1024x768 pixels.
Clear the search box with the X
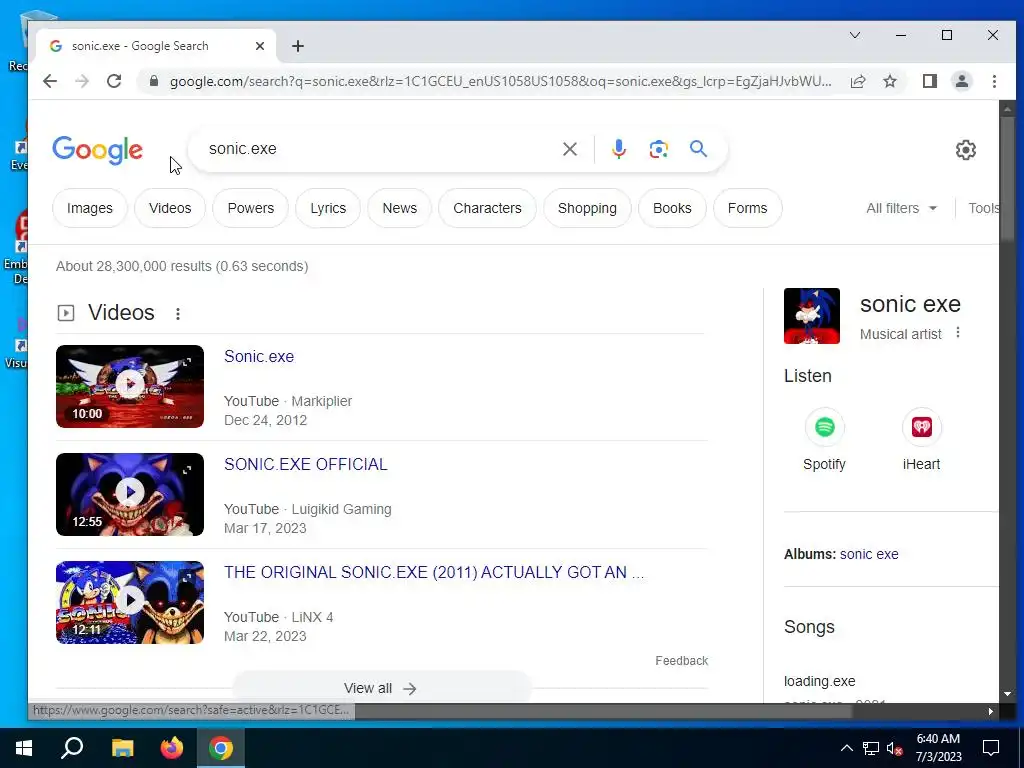(x=569, y=149)
